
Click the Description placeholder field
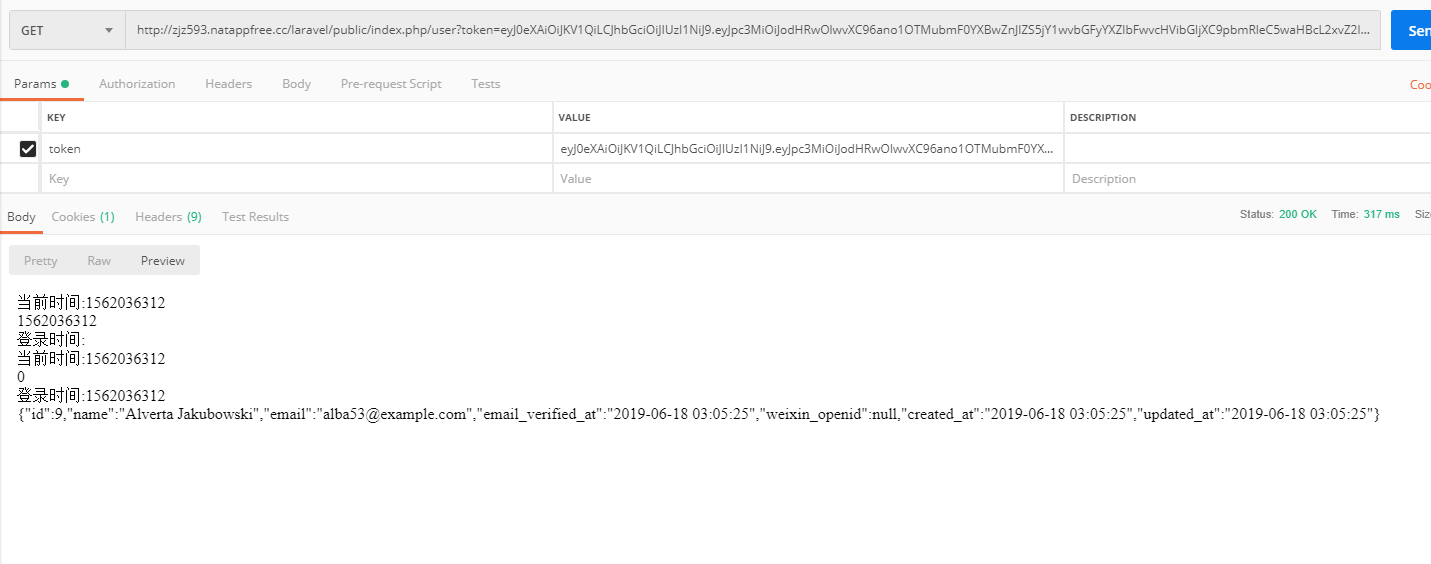pyautogui.click(x=1248, y=179)
